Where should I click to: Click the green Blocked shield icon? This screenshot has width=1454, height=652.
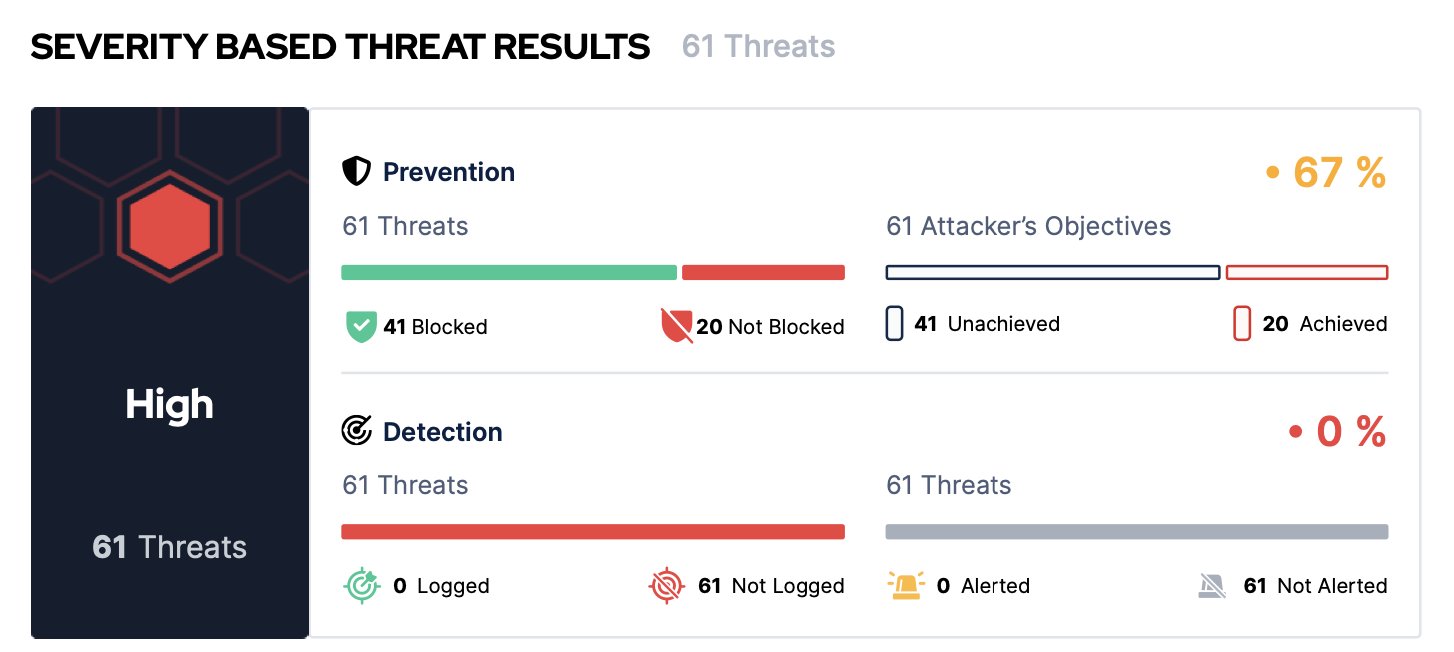[x=361, y=327]
